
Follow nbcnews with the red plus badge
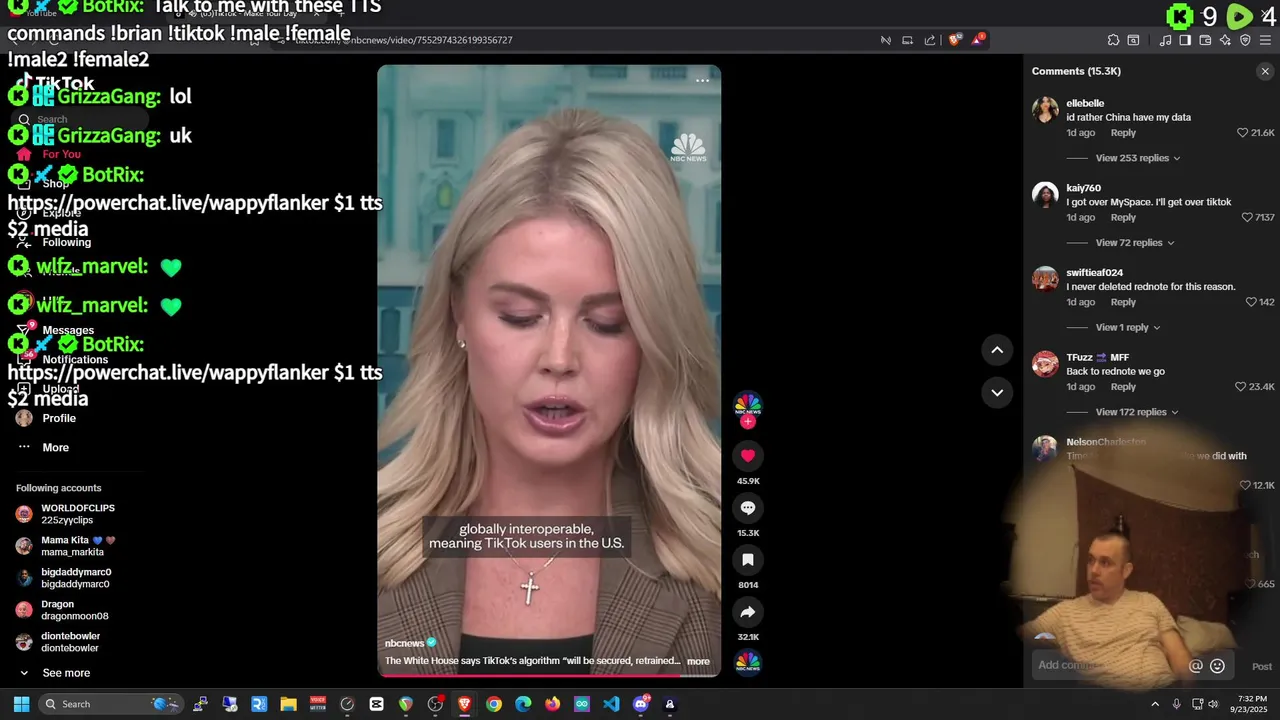pyautogui.click(x=747, y=421)
